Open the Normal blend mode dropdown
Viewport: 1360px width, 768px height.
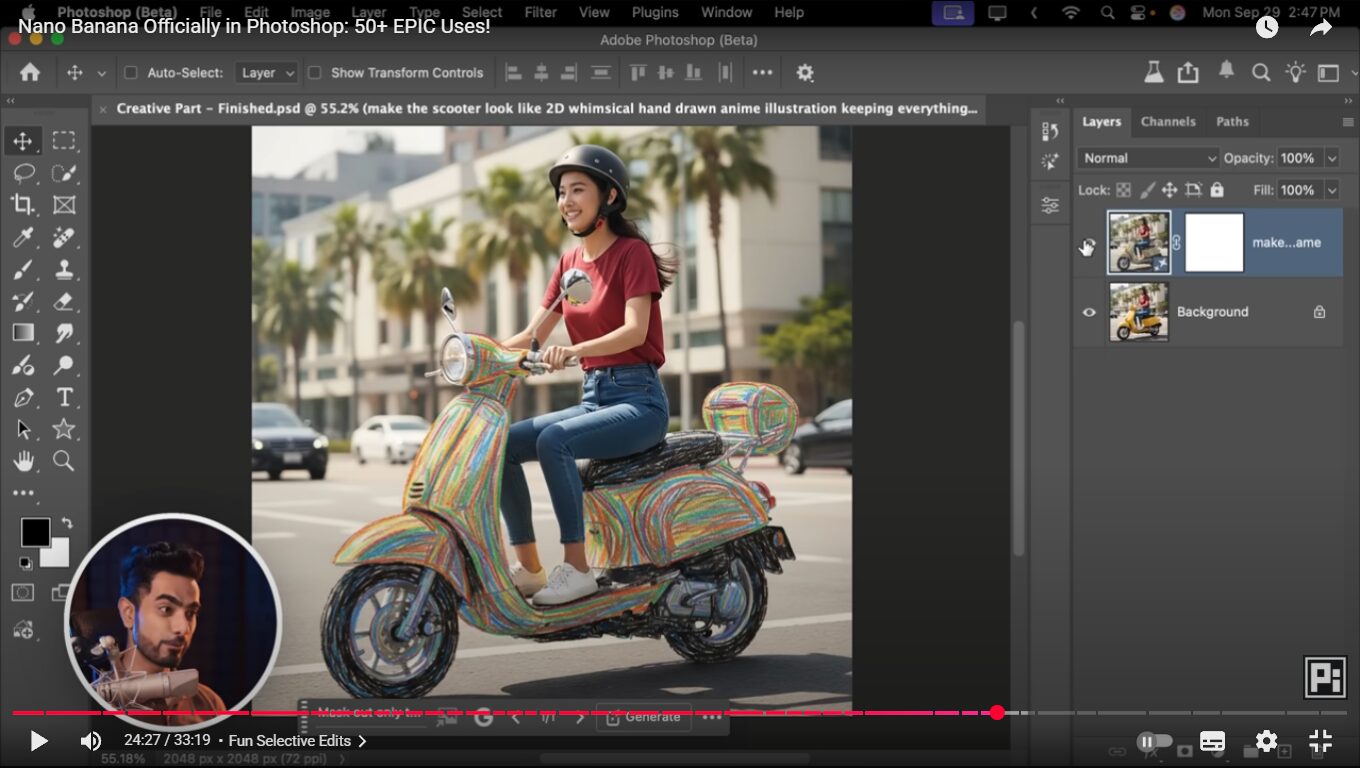[1147, 158]
